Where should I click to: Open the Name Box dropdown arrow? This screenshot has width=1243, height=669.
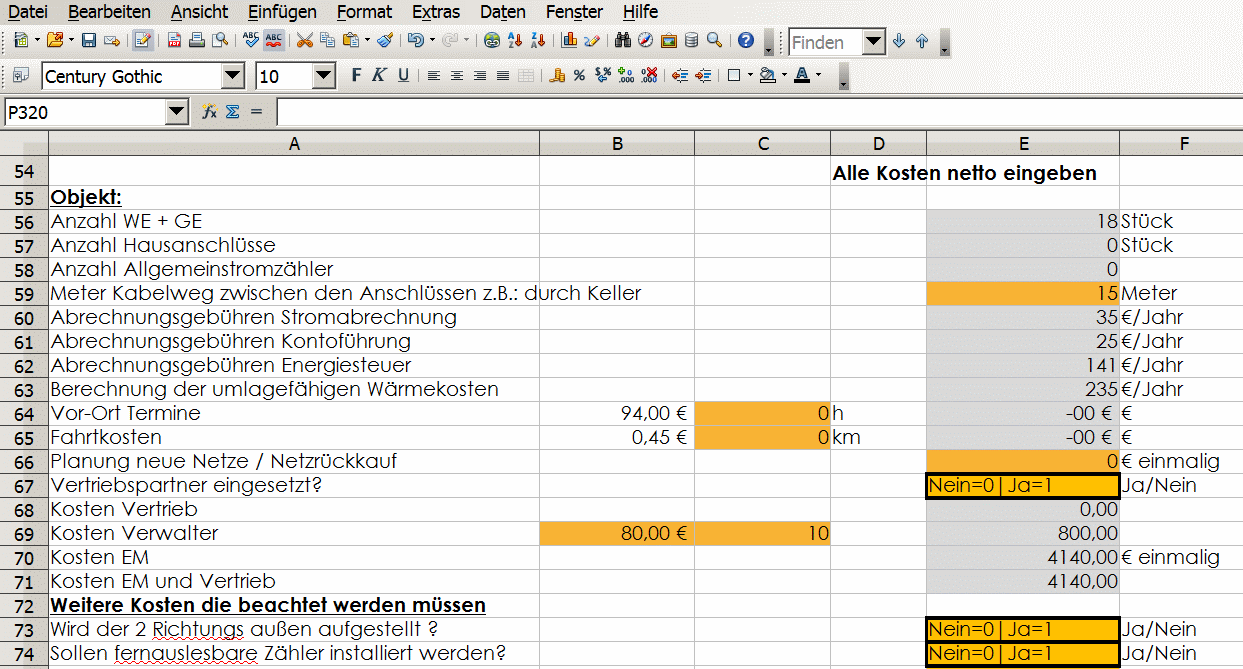(177, 112)
